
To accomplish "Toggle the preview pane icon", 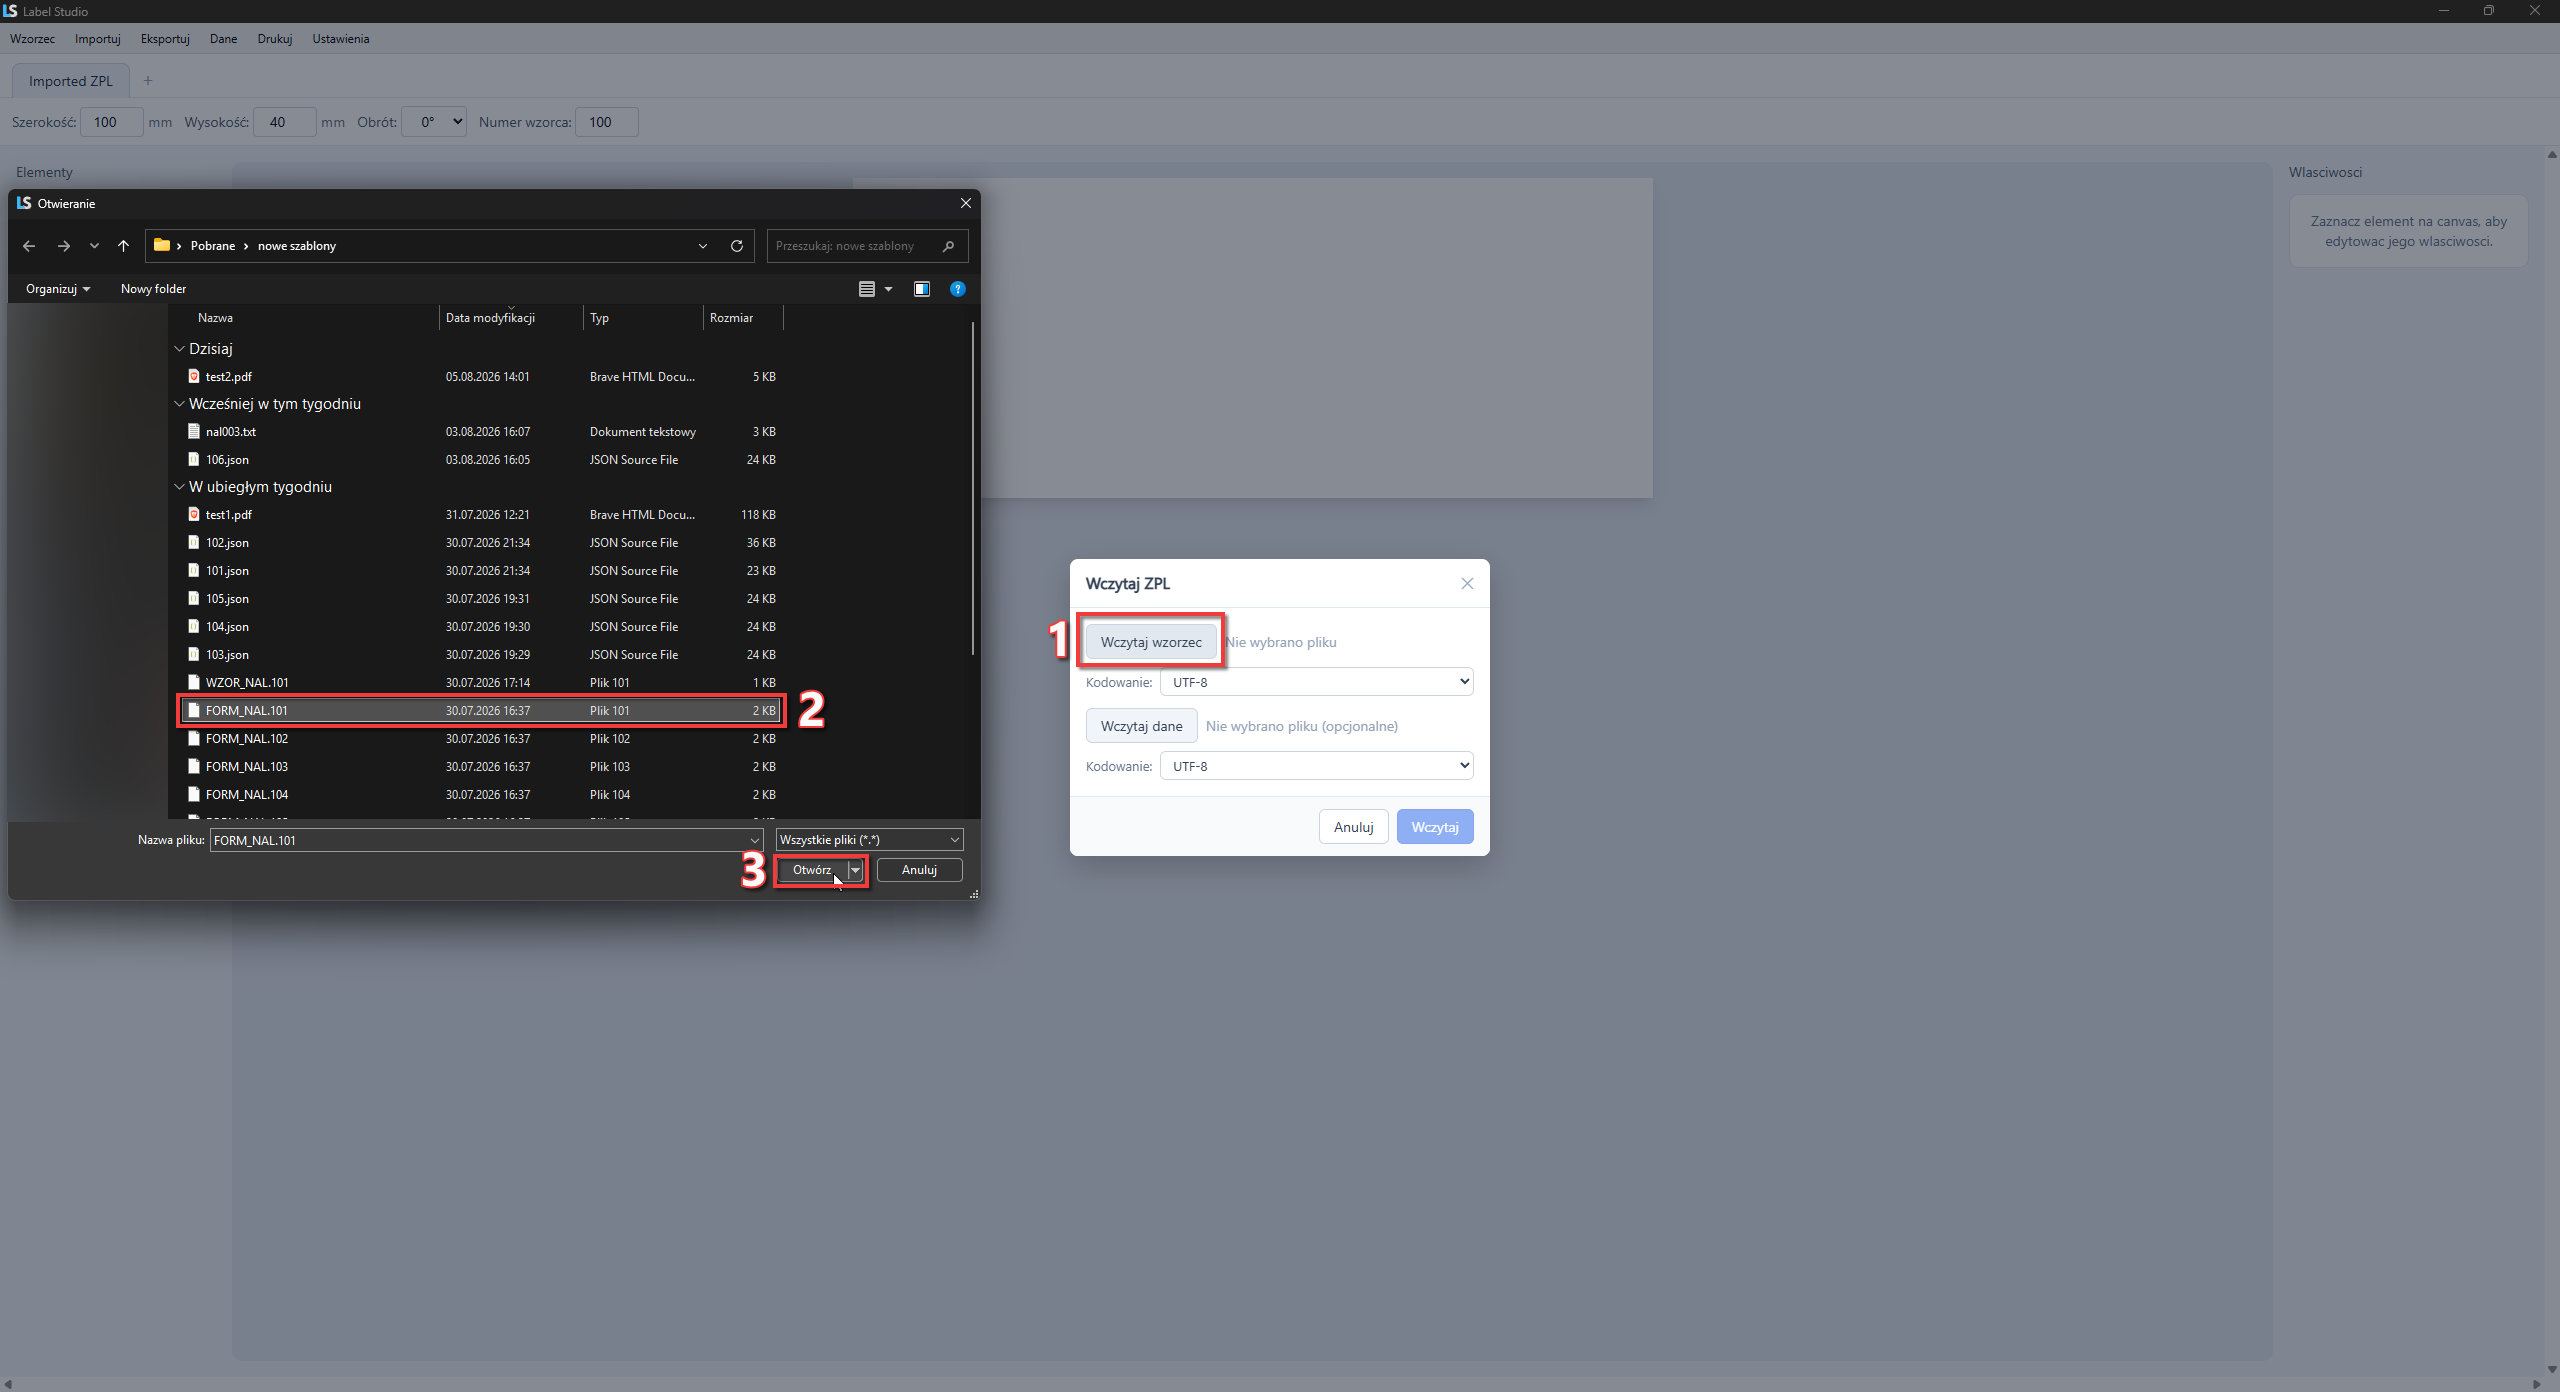I will [922, 289].
